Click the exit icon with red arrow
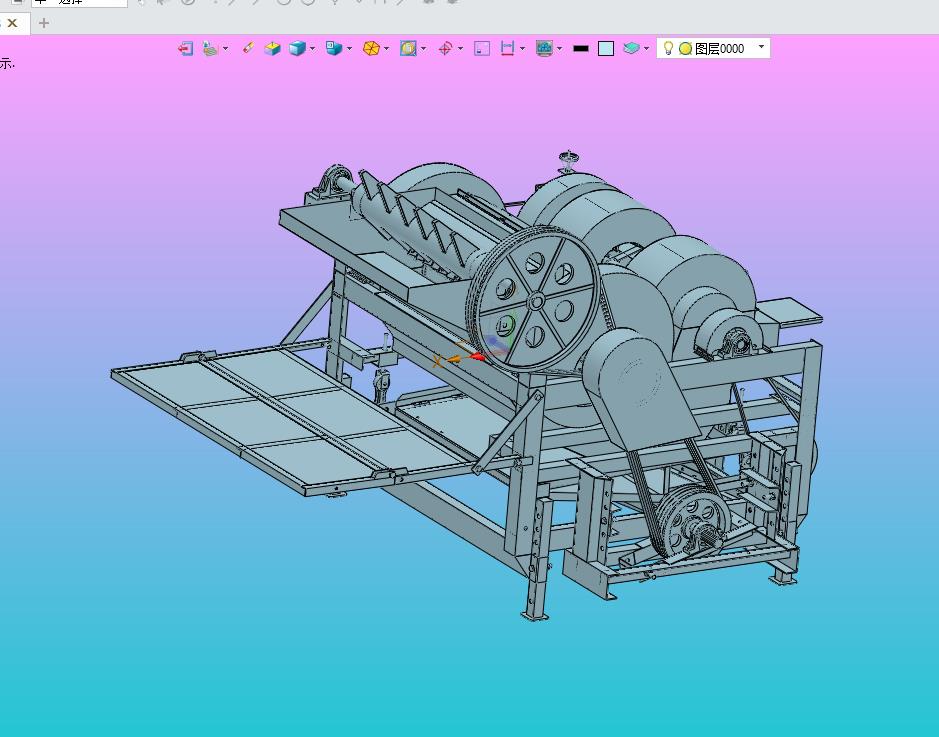 click(186, 48)
